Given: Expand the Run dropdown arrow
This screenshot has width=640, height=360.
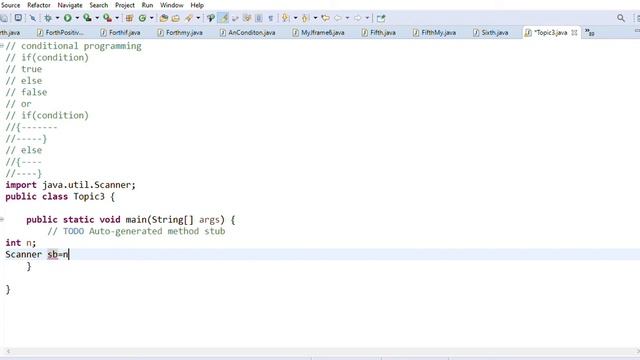Looking at the screenshot, I should pos(77,18).
